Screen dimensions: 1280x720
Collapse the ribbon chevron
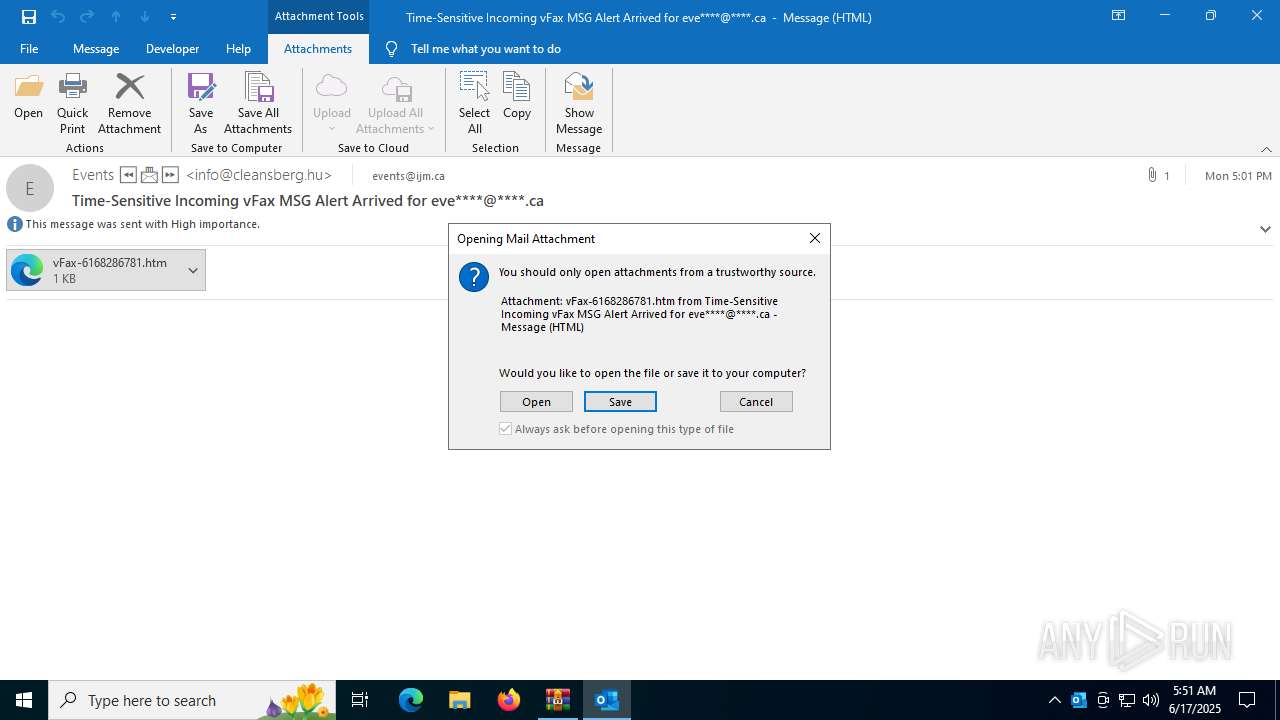[x=1266, y=149]
